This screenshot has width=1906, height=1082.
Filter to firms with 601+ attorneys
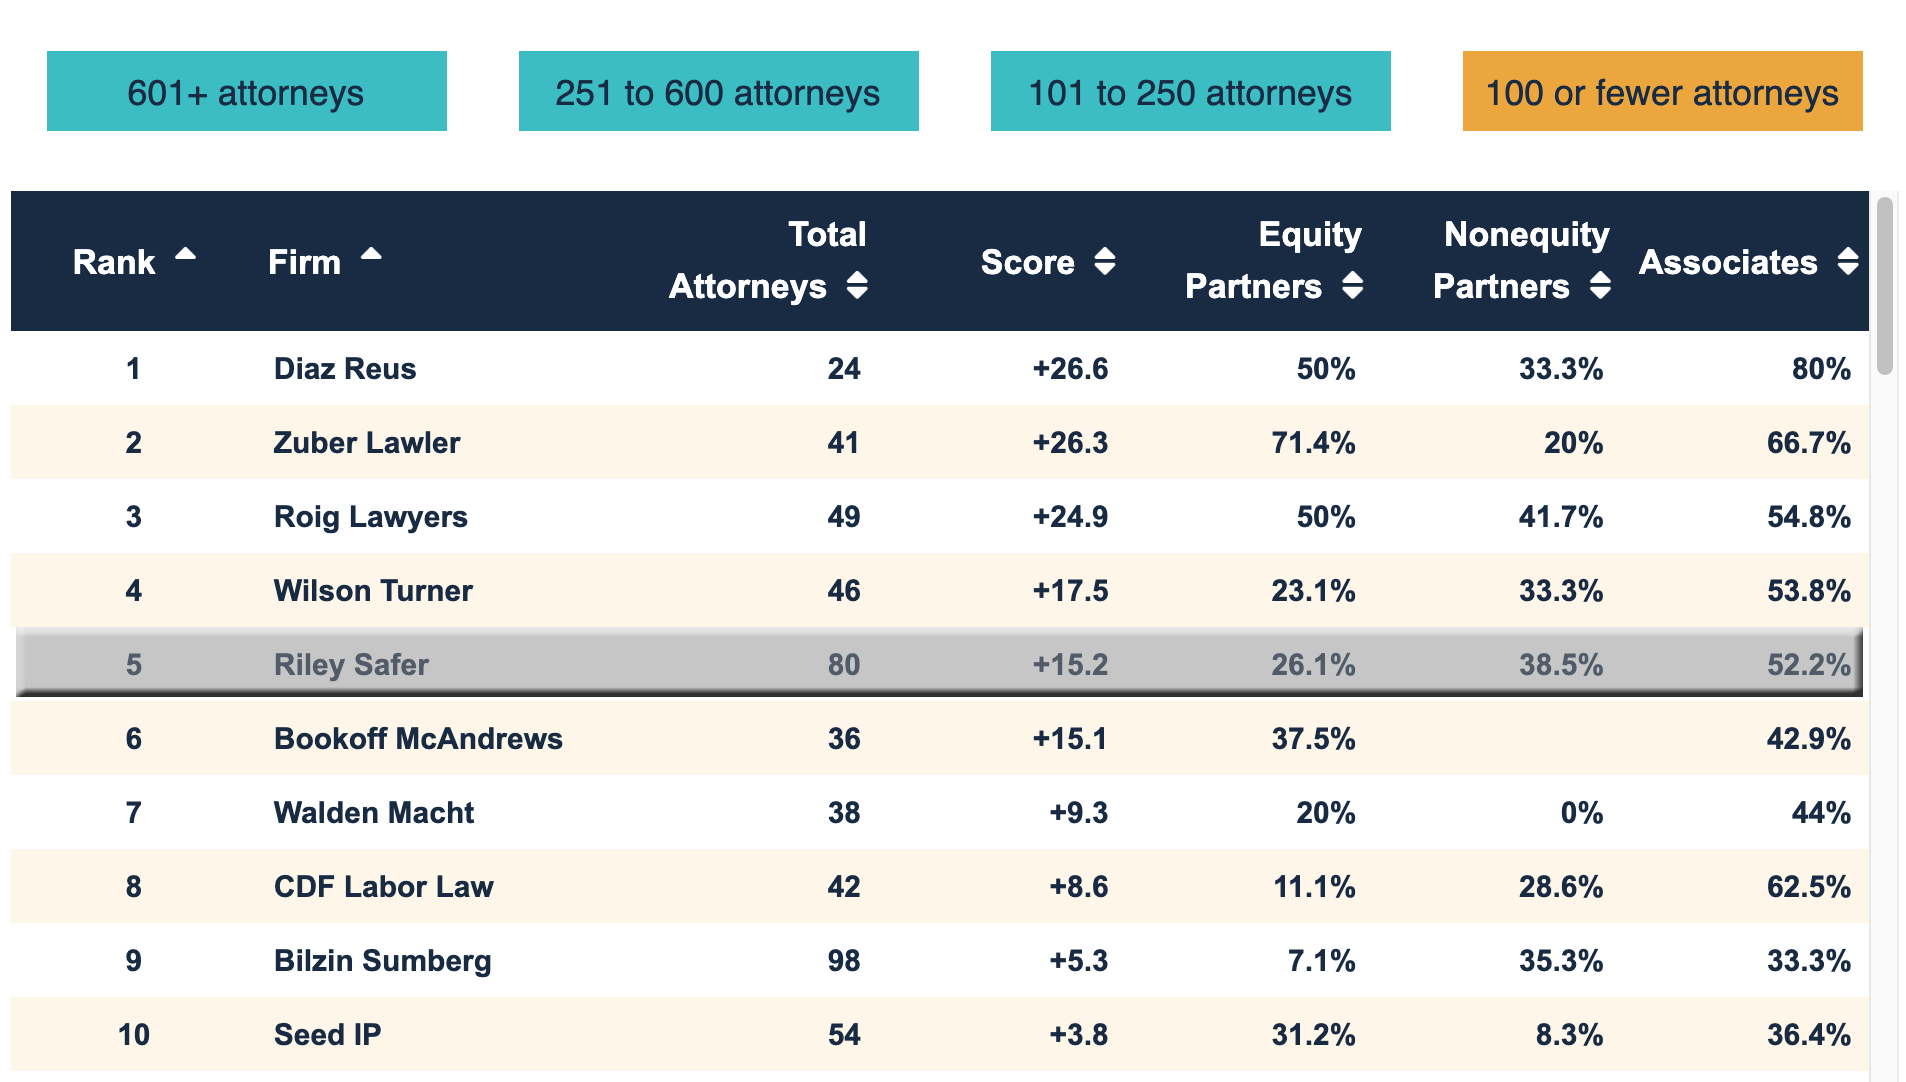click(x=246, y=91)
